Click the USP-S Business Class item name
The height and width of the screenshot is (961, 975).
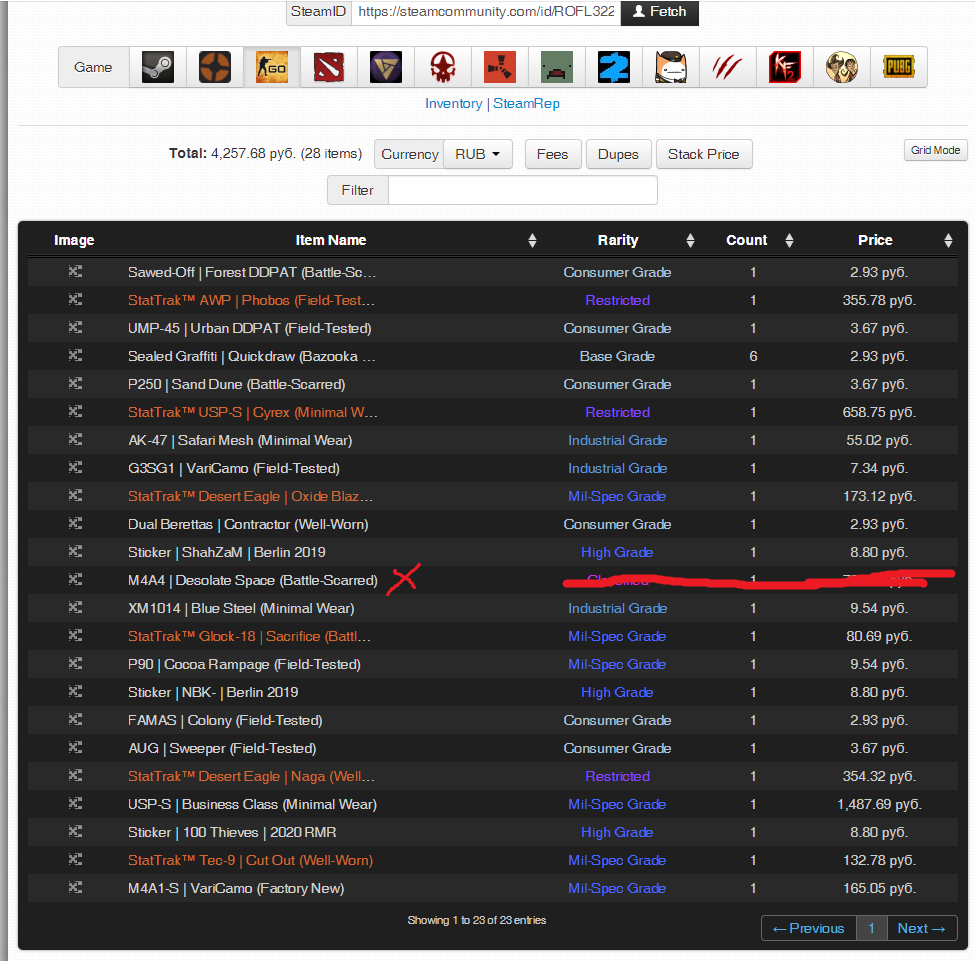coord(252,804)
